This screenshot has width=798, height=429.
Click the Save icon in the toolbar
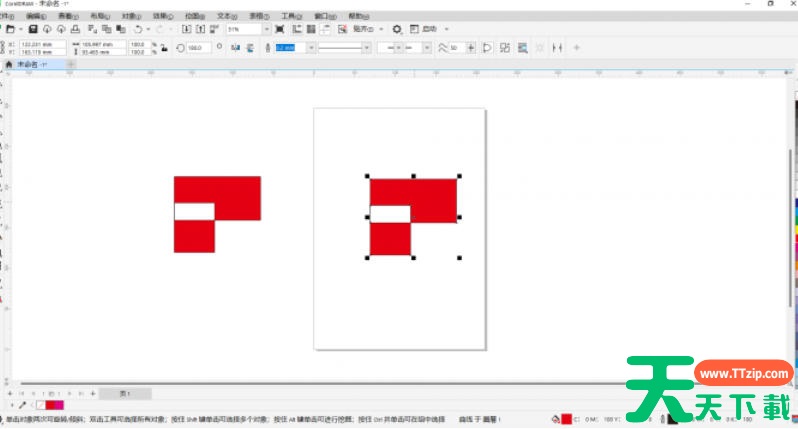coord(33,30)
